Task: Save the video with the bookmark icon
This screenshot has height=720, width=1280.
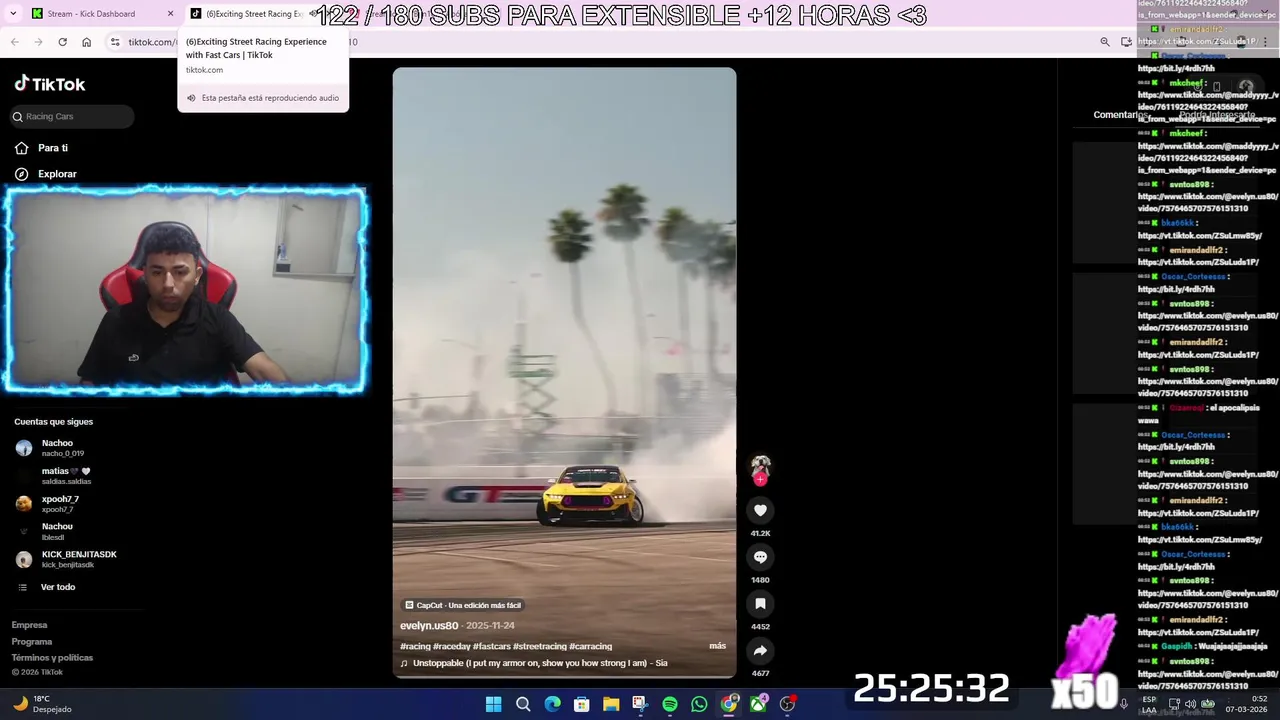Action: pyautogui.click(x=760, y=604)
